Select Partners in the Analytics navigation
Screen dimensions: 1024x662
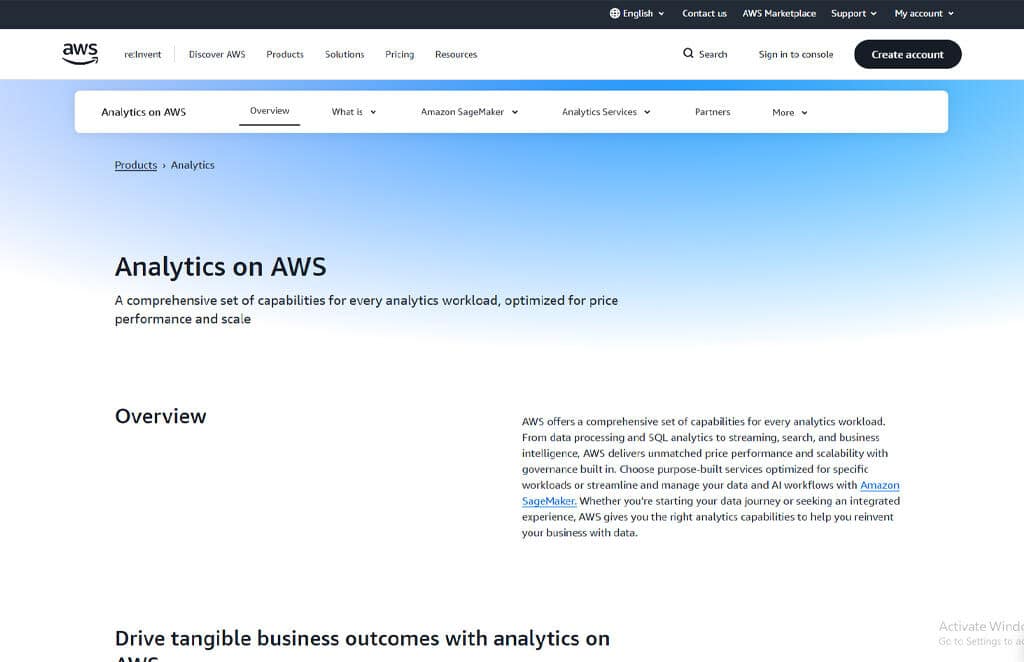tap(712, 112)
